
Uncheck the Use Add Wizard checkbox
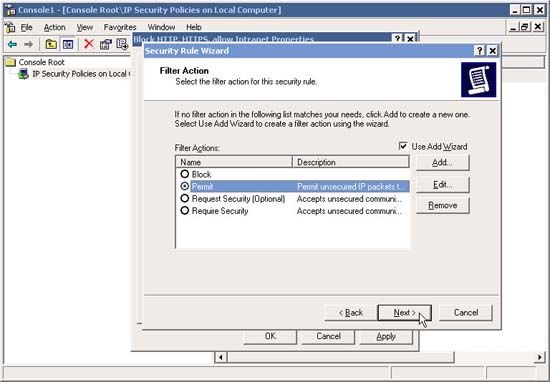point(403,146)
